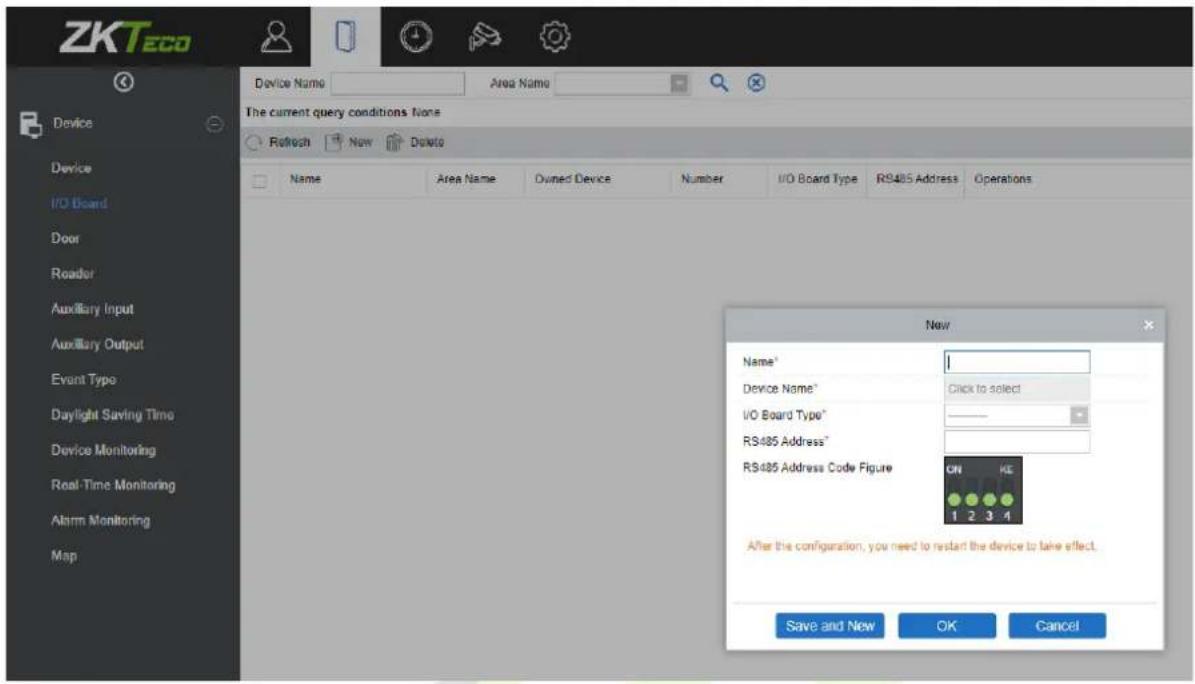Click the magnifier search icon
The image size is (1195, 684).
tap(719, 82)
